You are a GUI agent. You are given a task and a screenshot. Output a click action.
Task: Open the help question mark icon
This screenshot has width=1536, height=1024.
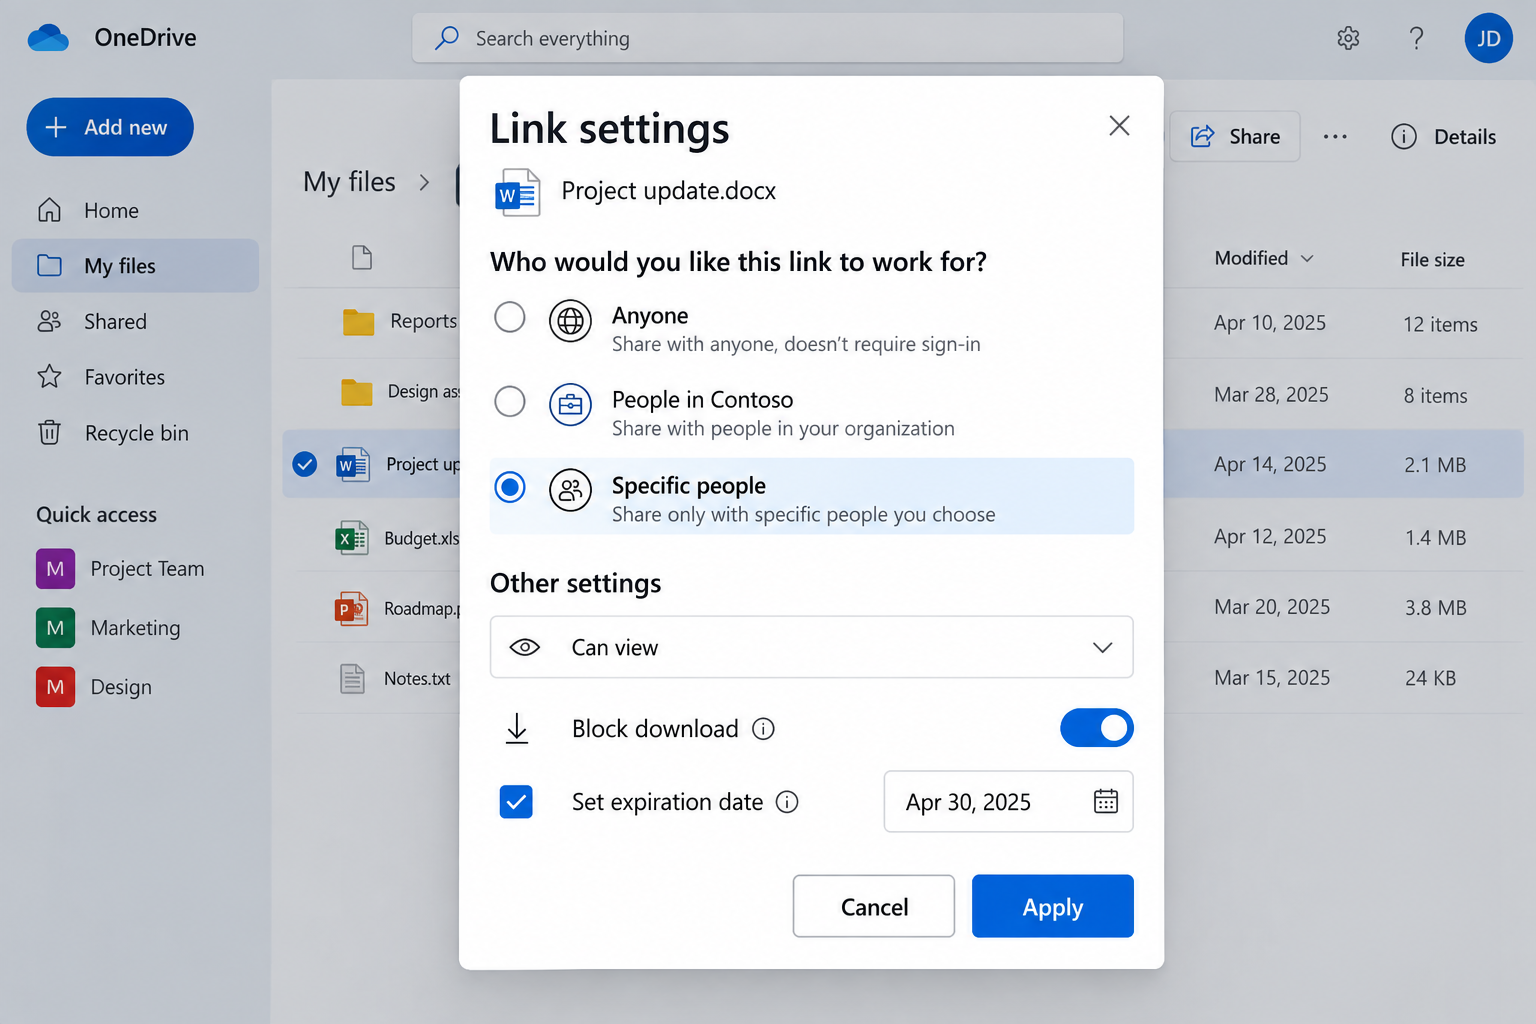pyautogui.click(x=1416, y=38)
